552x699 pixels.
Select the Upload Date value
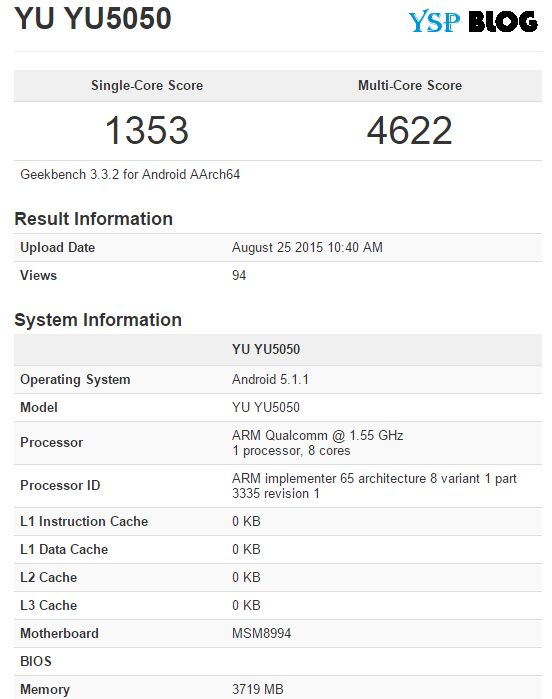(x=307, y=247)
